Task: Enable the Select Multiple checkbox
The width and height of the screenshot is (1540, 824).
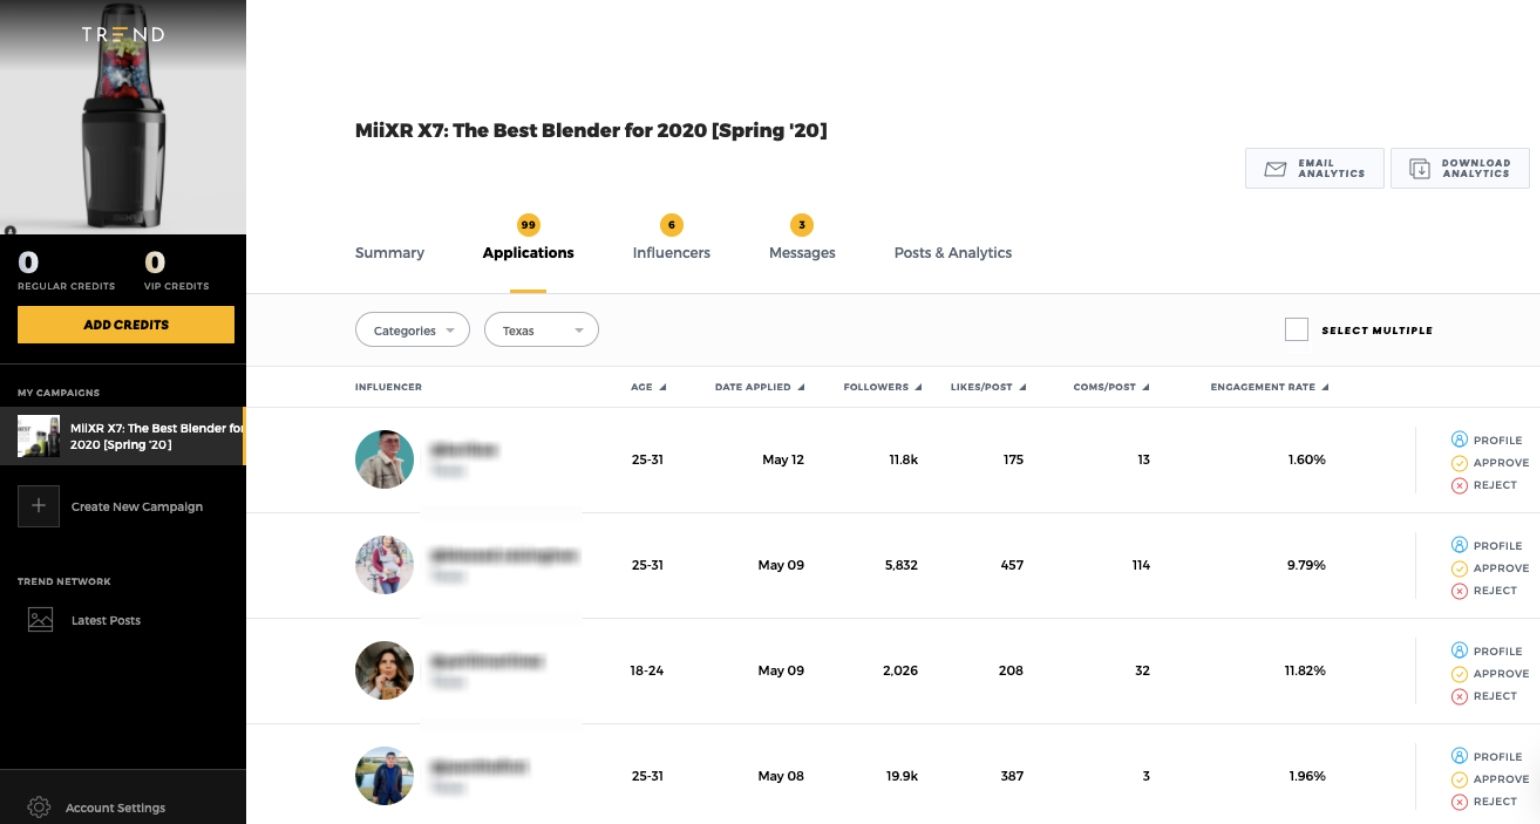Action: pos(1296,329)
